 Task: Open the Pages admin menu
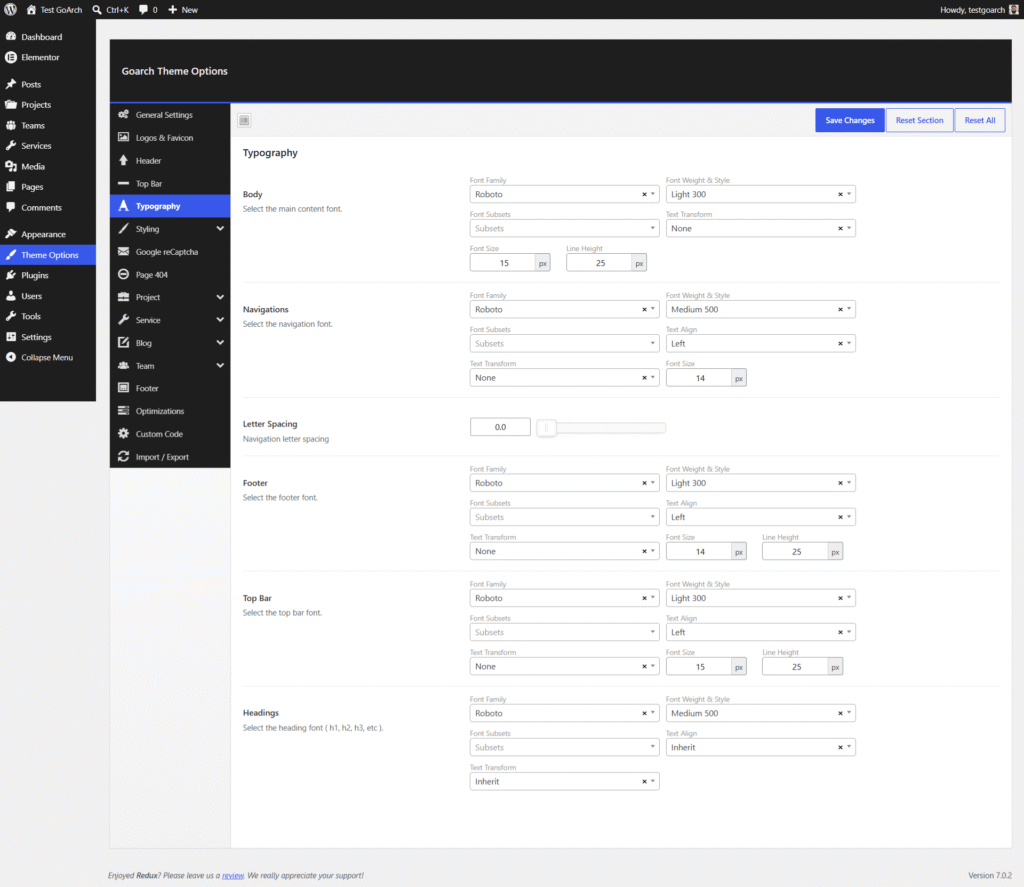tap(48, 187)
